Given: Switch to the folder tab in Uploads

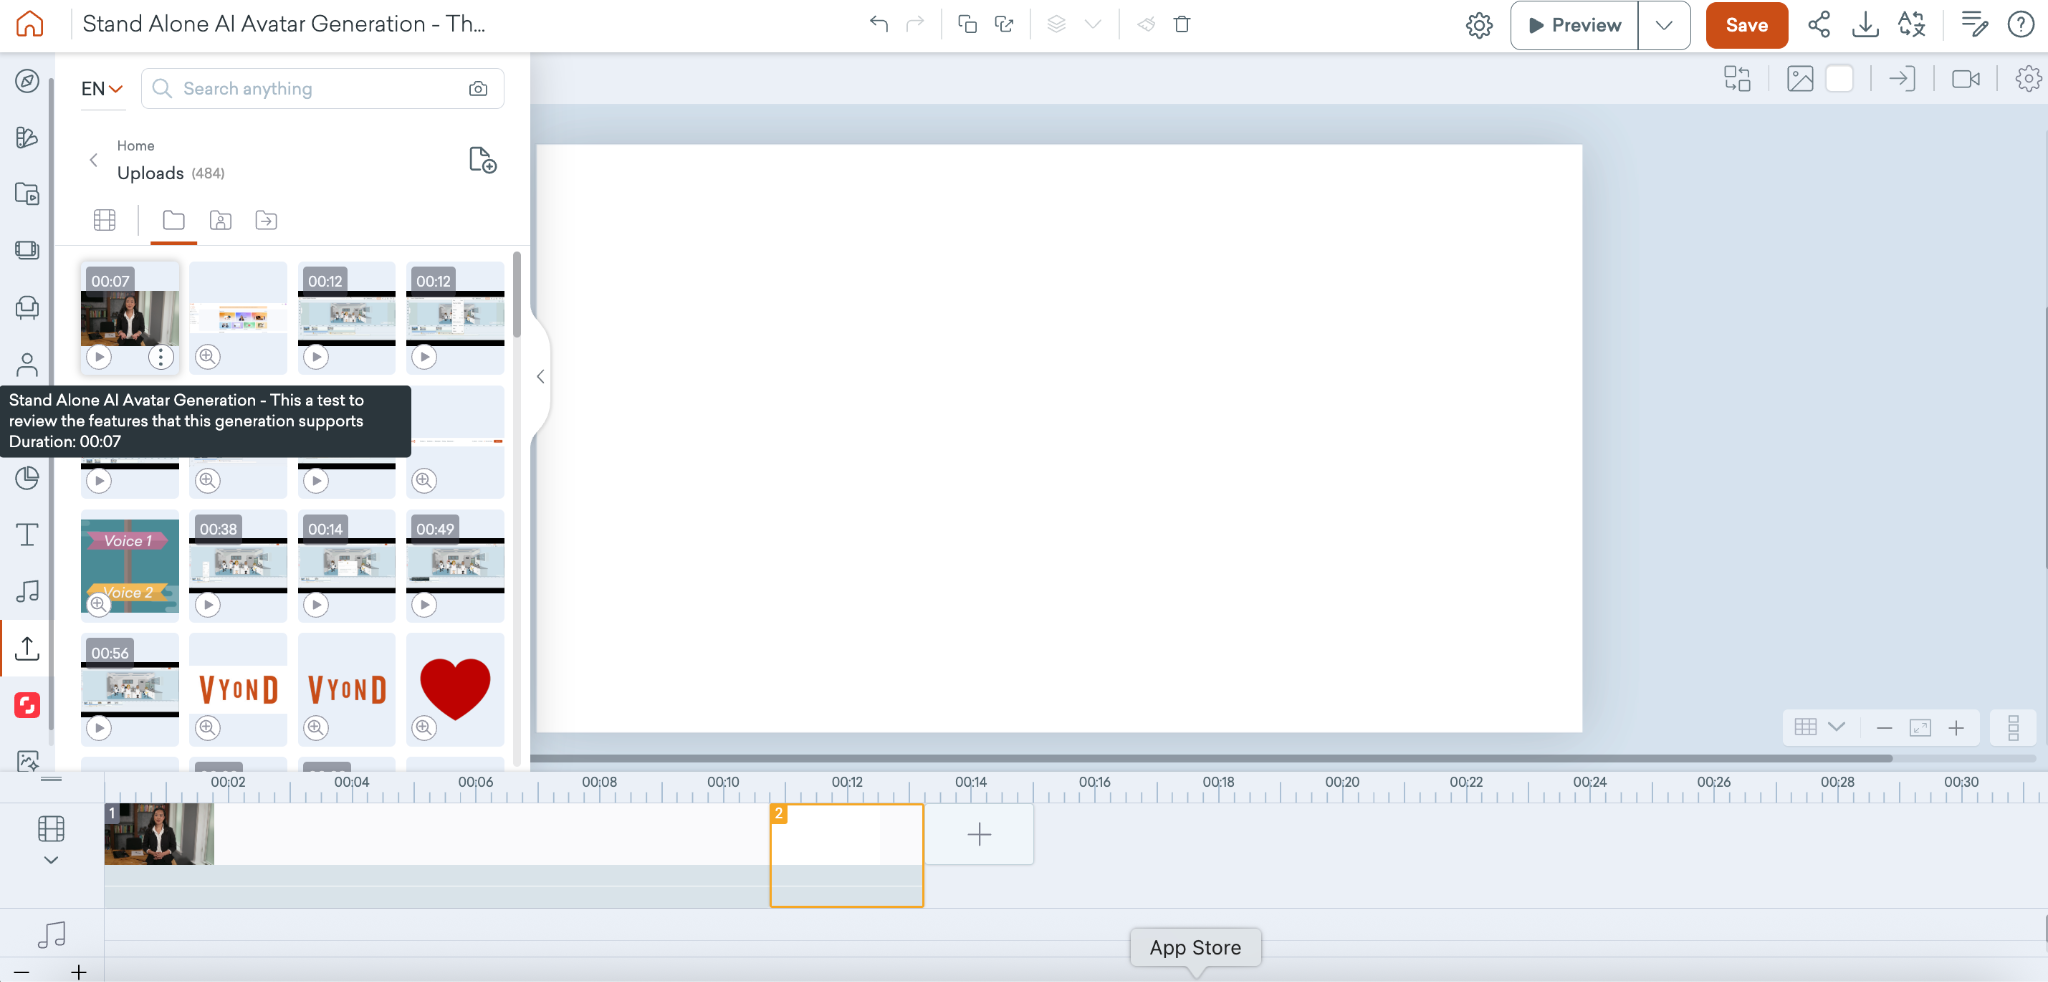Looking at the screenshot, I should (173, 220).
